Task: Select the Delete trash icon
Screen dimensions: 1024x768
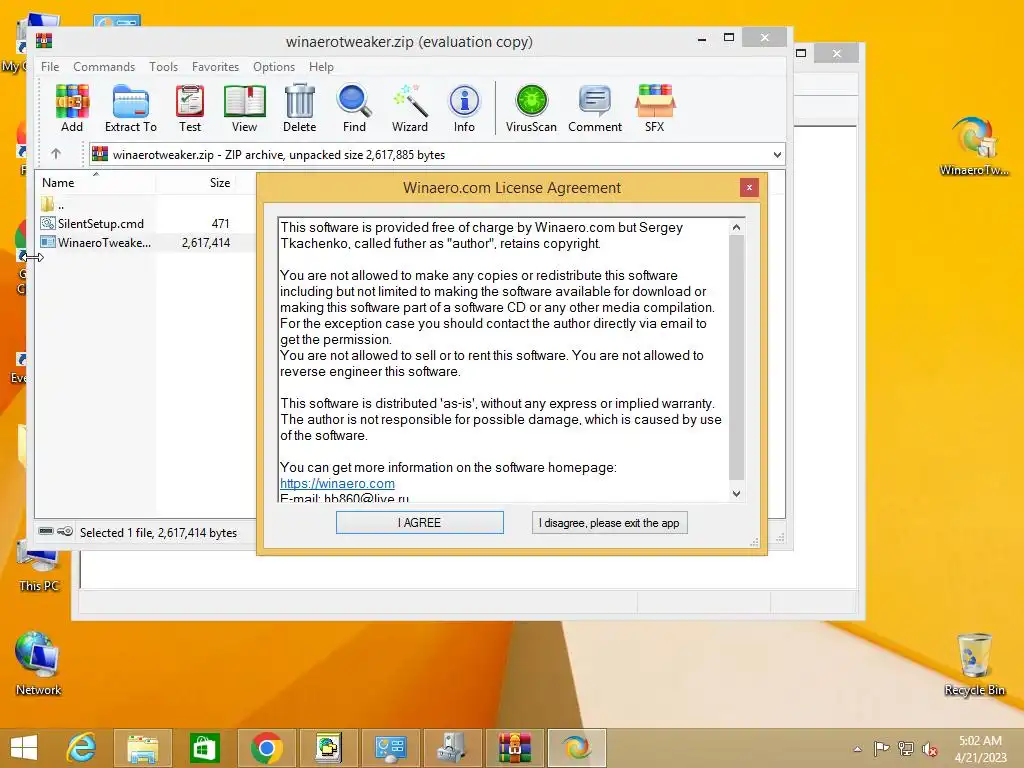Action: [x=300, y=108]
